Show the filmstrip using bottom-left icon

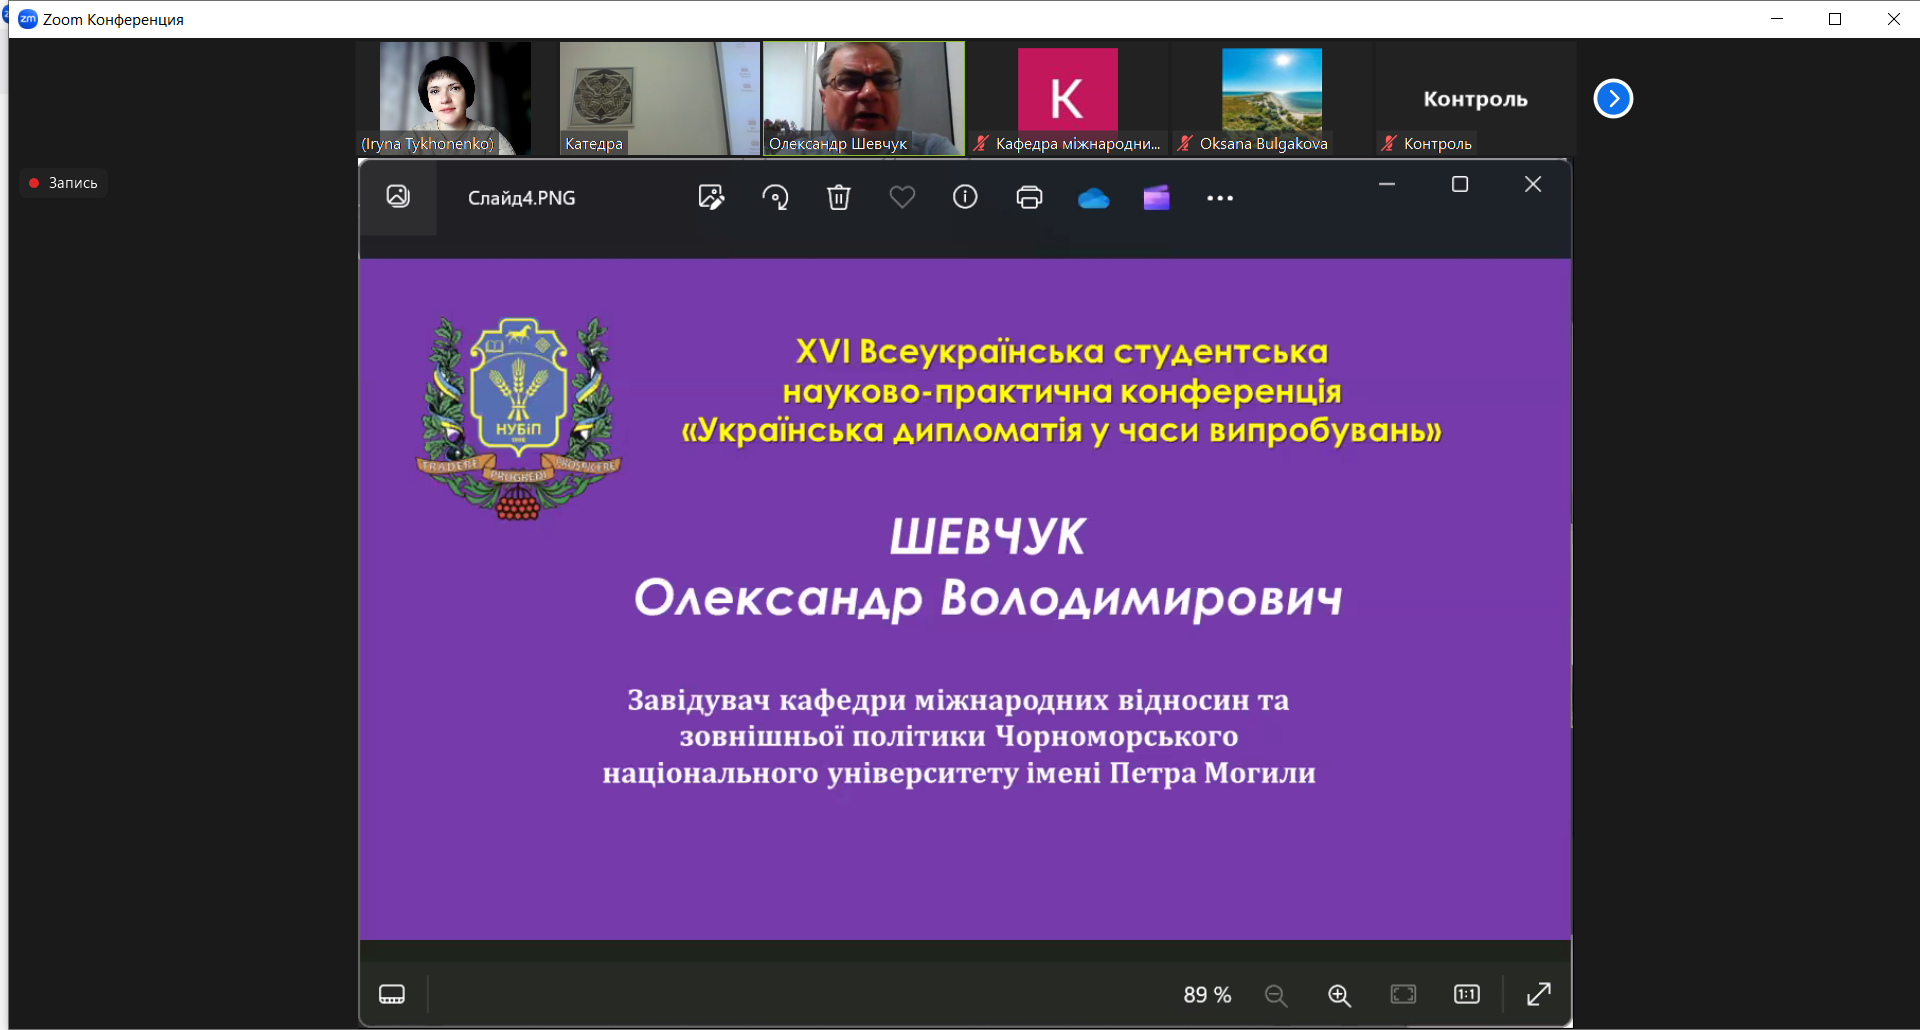(392, 994)
